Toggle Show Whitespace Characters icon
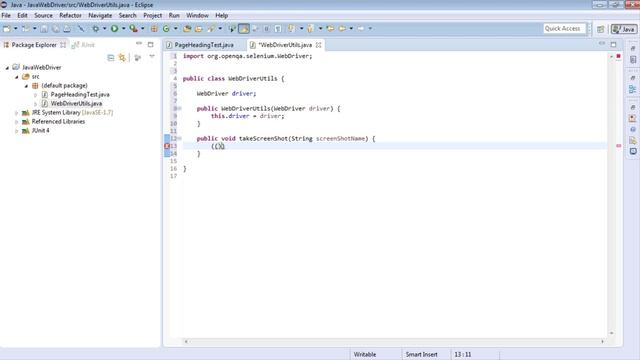This screenshot has height=360, width=640. click(278, 29)
